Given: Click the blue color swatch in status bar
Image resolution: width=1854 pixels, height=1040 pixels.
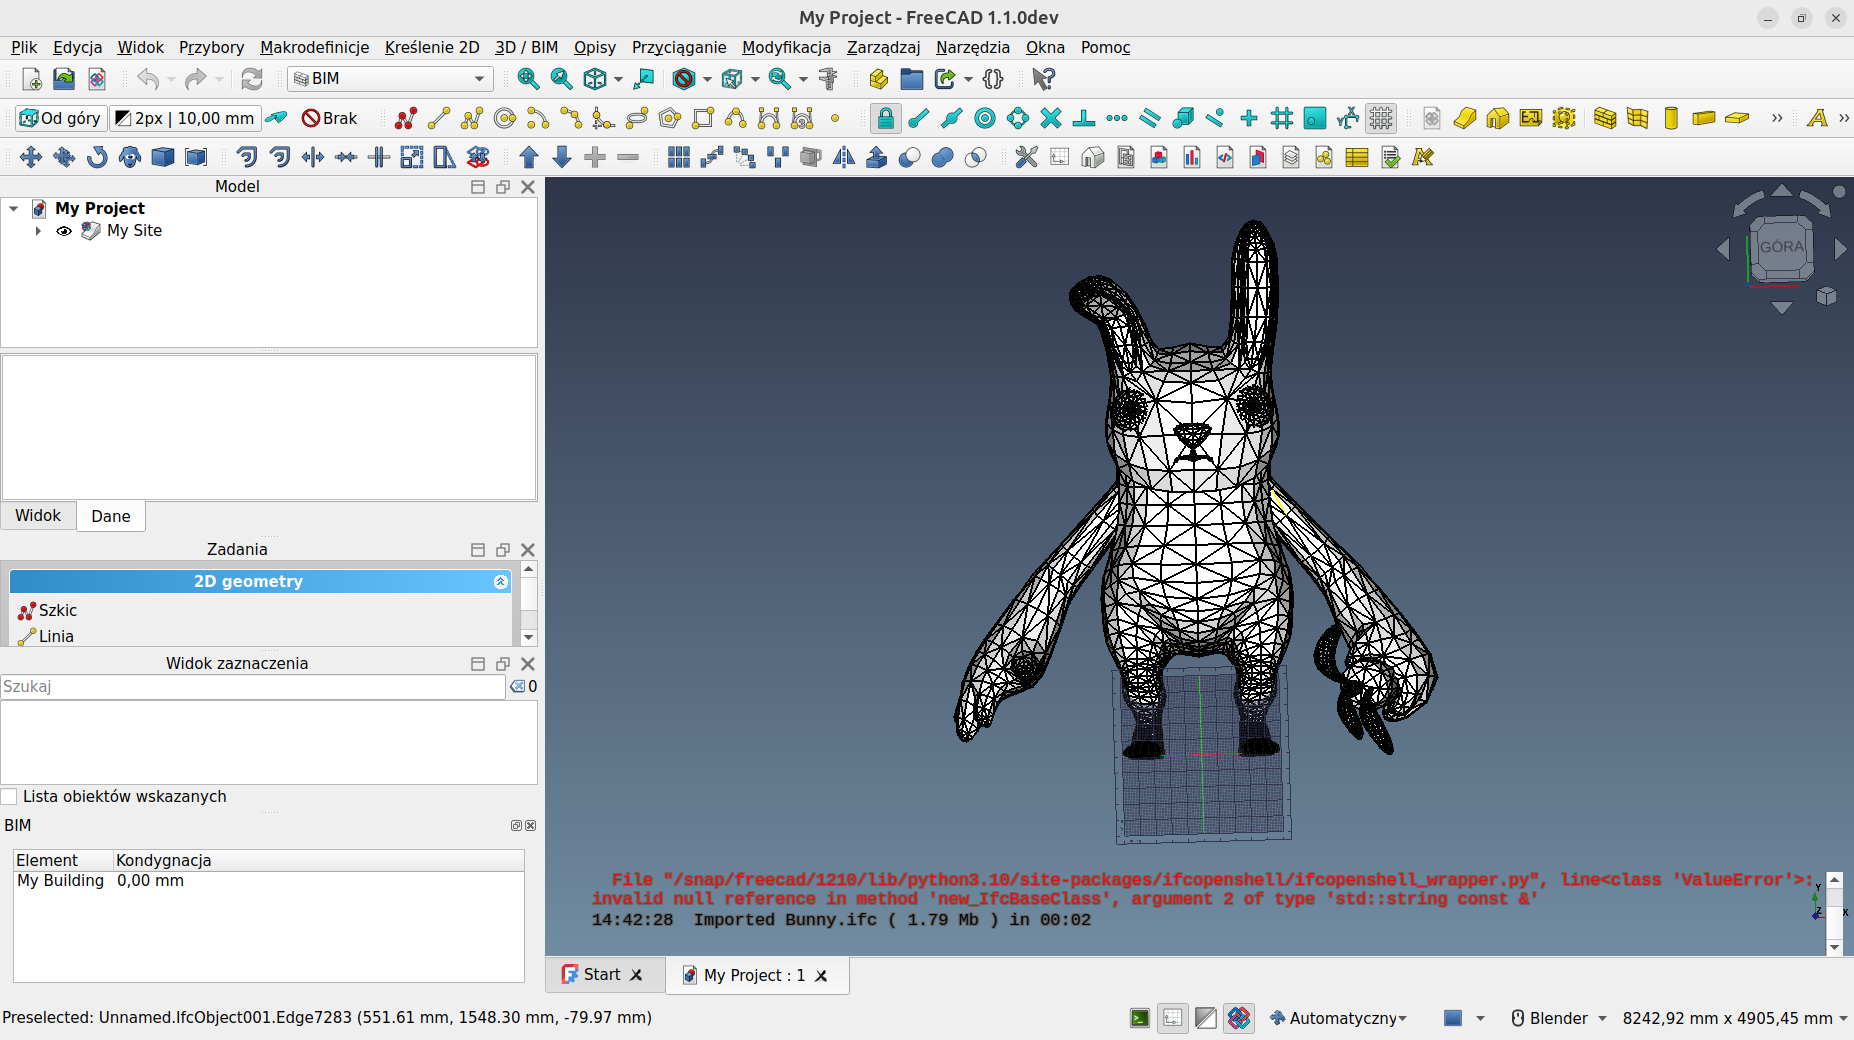Looking at the screenshot, I should pyautogui.click(x=1453, y=1018).
